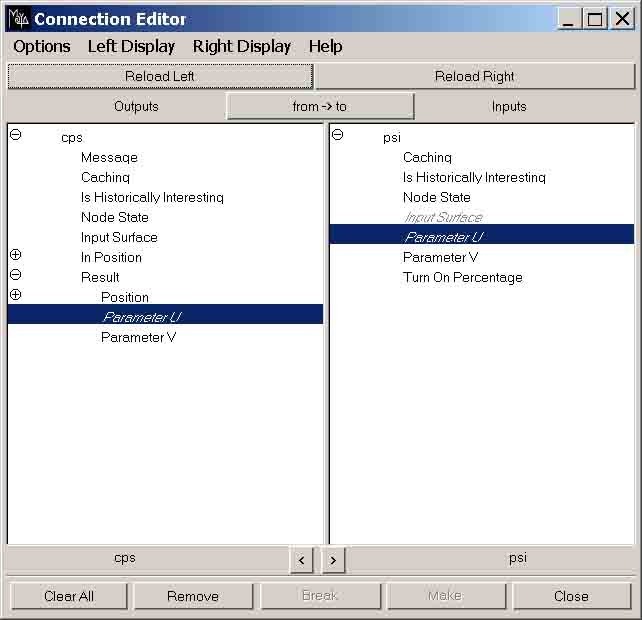Click the right arrow navigation button
This screenshot has width=642, height=620.
click(x=334, y=560)
